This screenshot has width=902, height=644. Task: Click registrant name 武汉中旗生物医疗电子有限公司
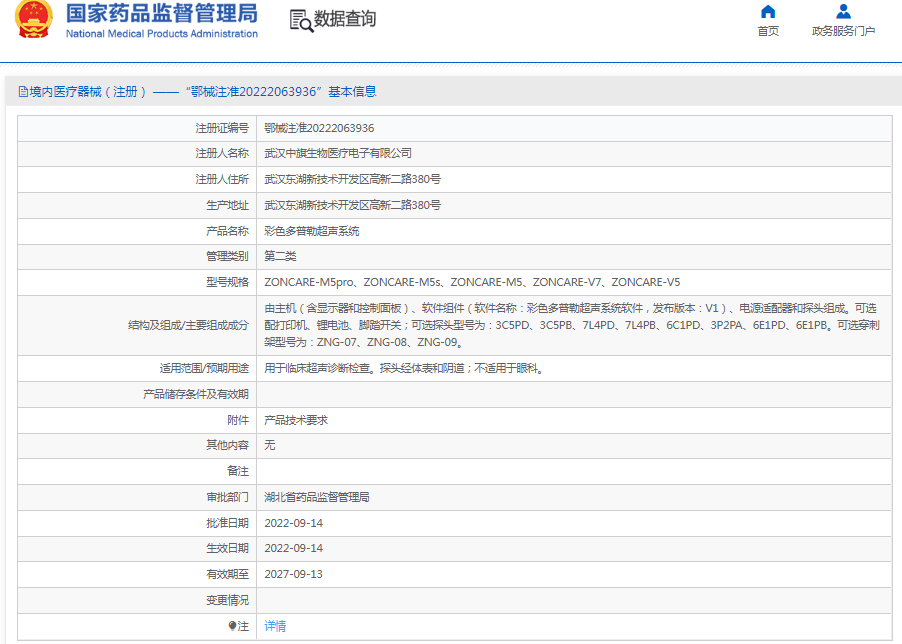338,154
